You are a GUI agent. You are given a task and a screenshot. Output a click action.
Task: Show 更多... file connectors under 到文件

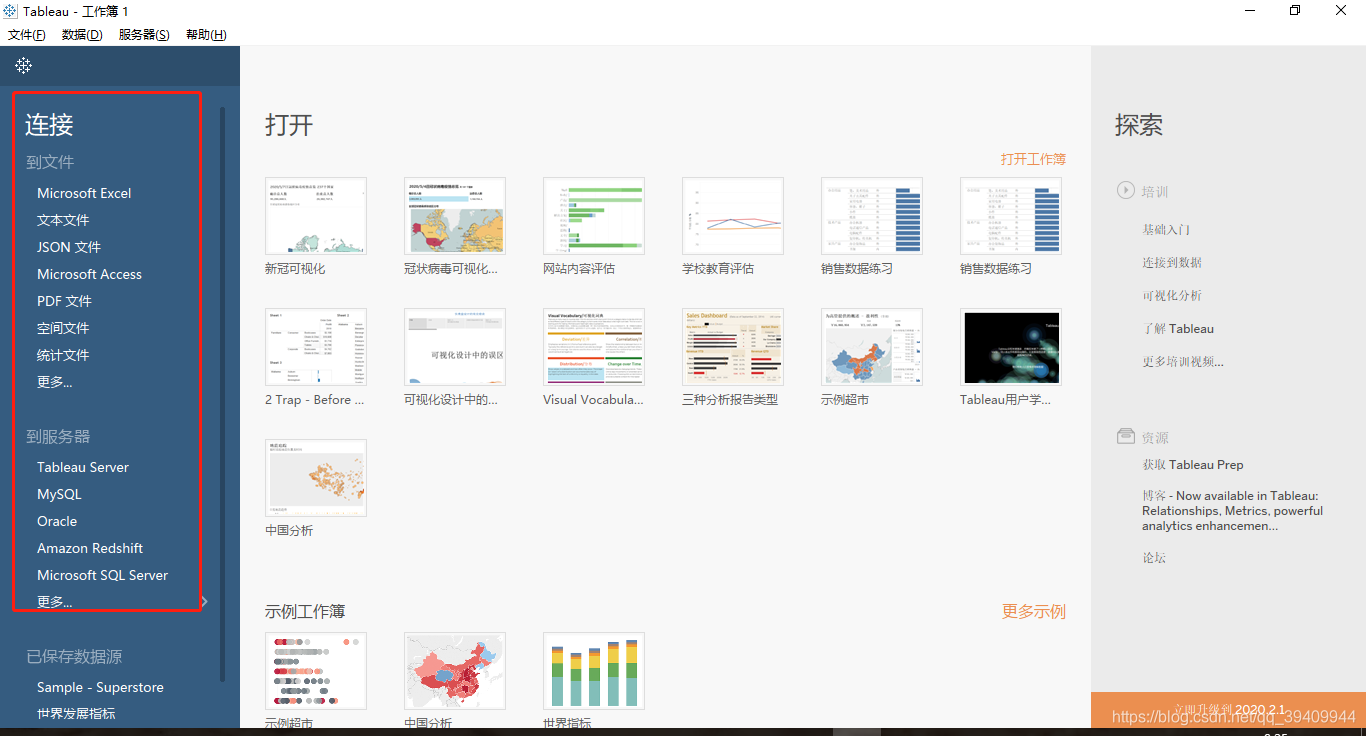coord(54,382)
